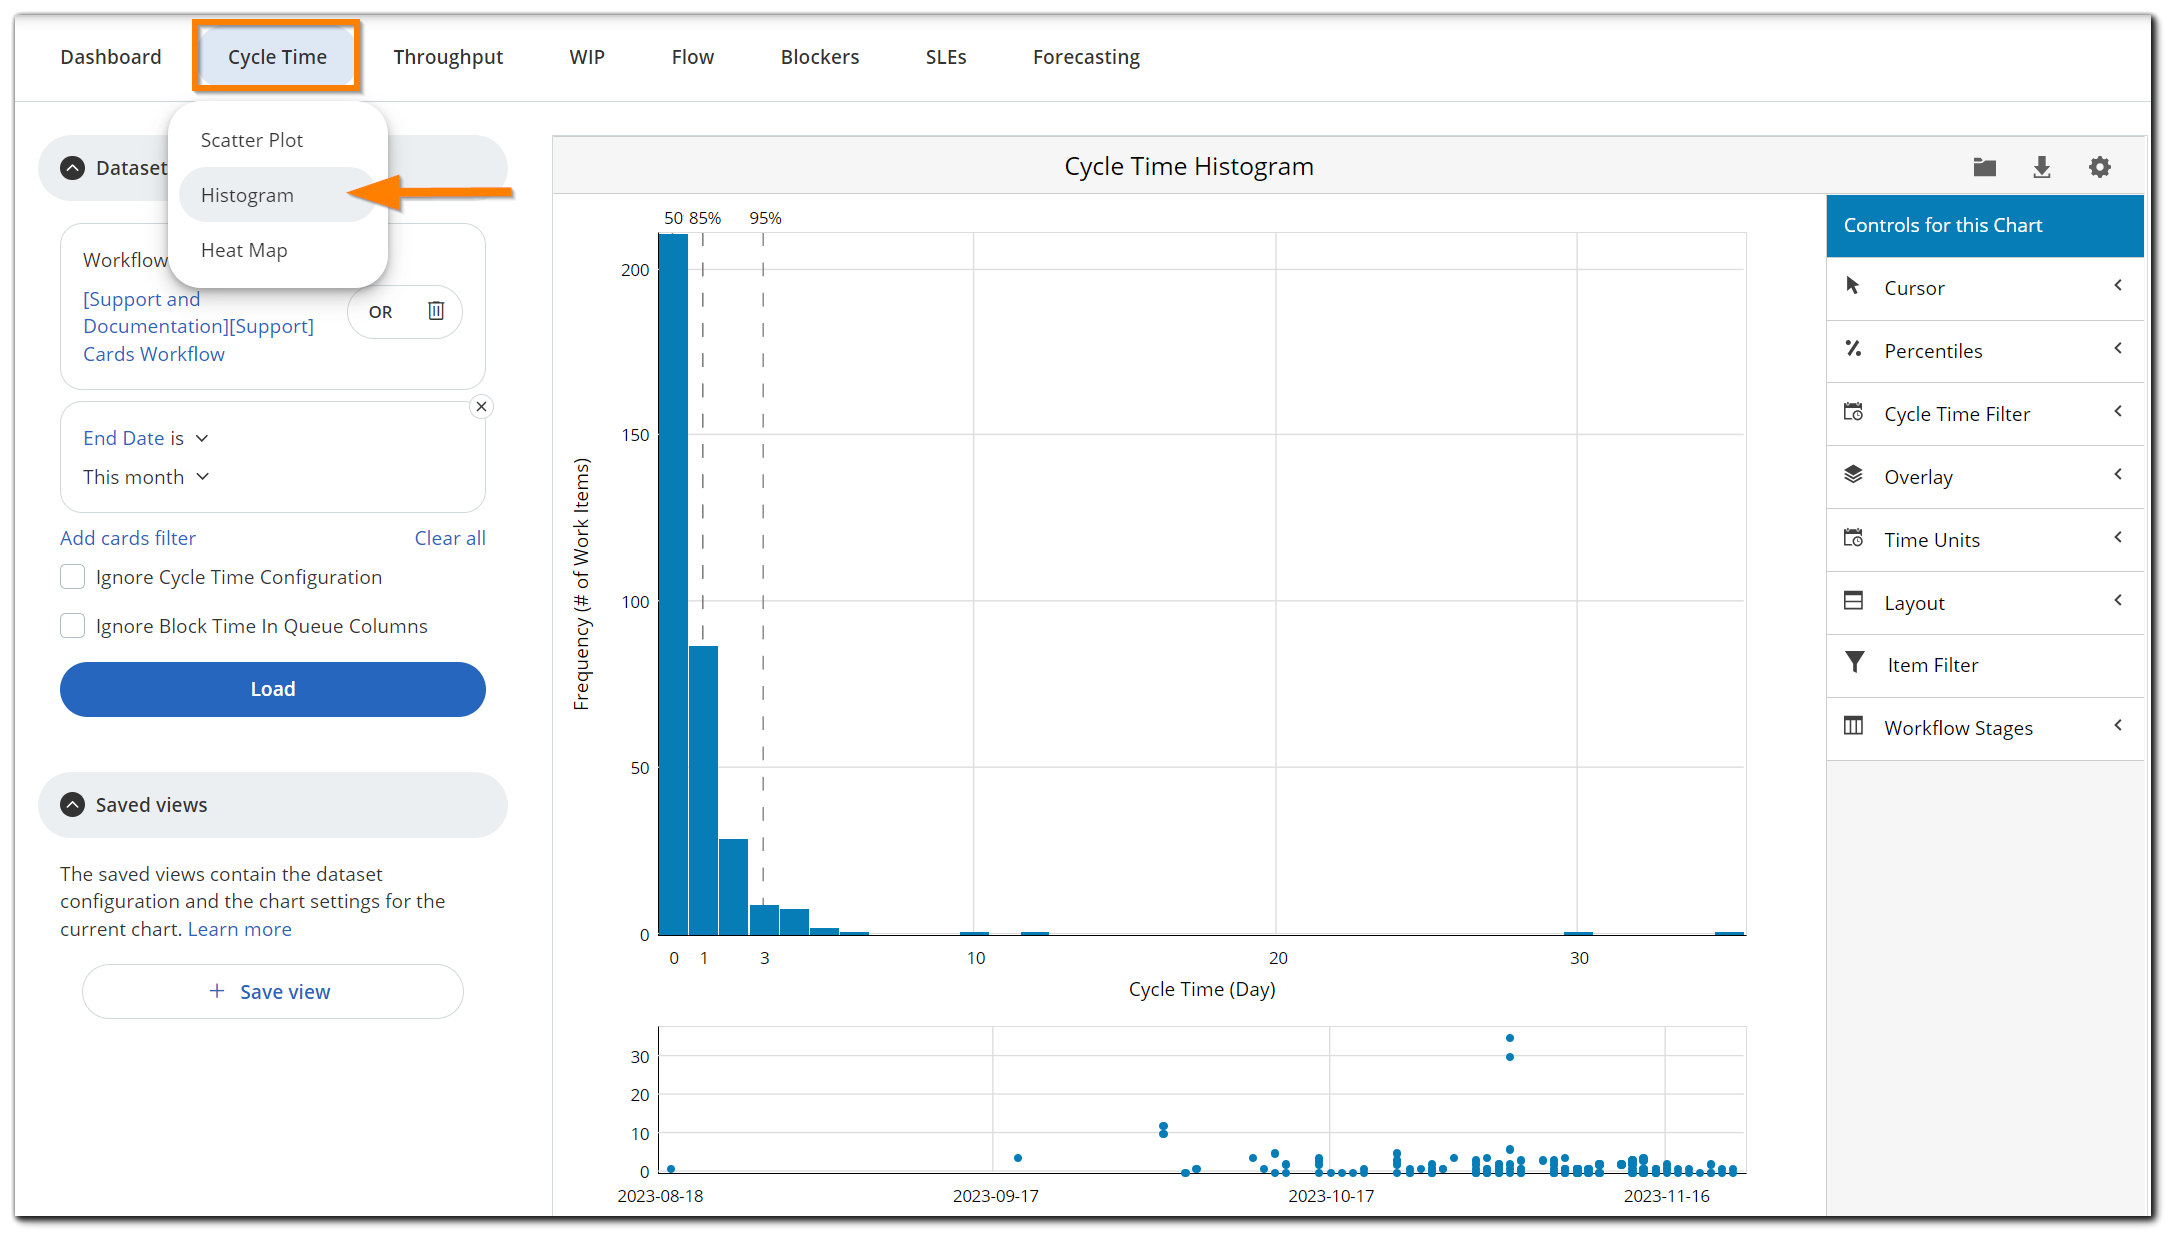Viewport: 2178px width, 1243px height.
Task: Open the Item Filter funnel icon
Action: point(1855,664)
